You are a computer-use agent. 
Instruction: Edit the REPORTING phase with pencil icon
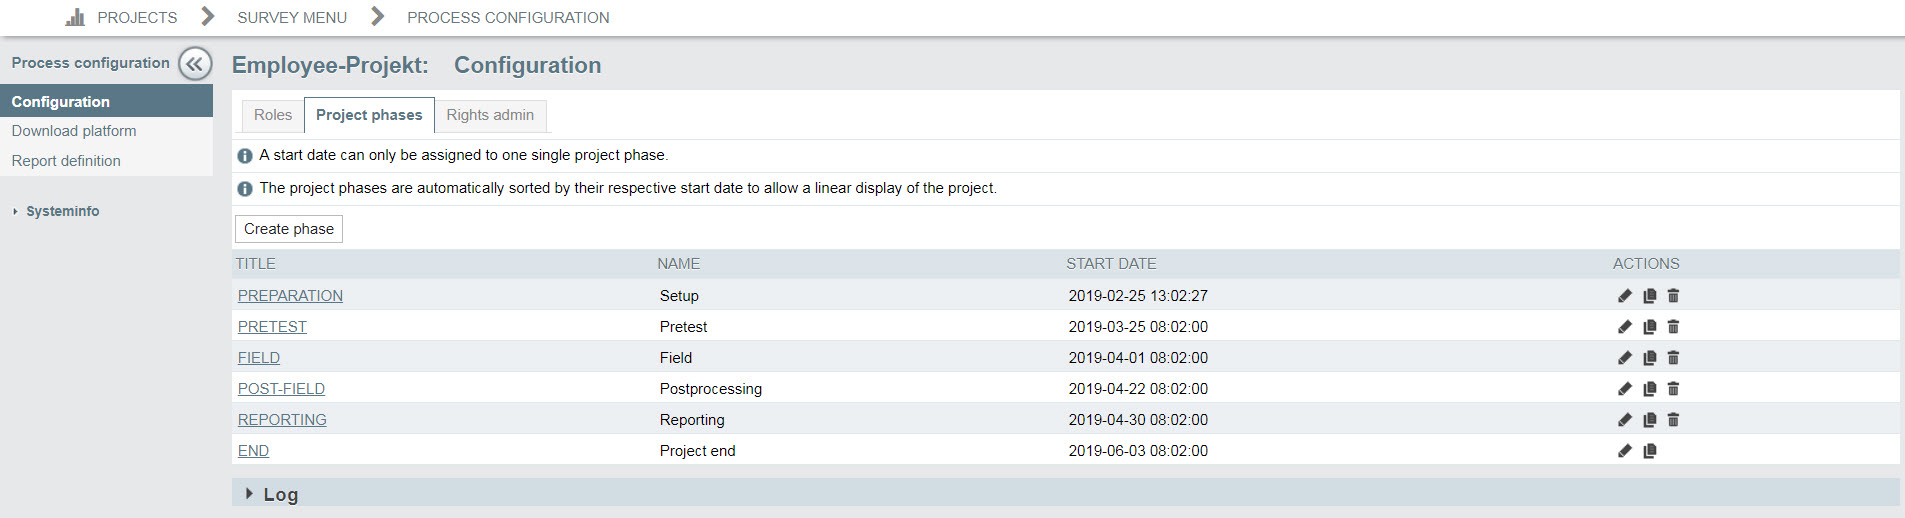pos(1625,420)
